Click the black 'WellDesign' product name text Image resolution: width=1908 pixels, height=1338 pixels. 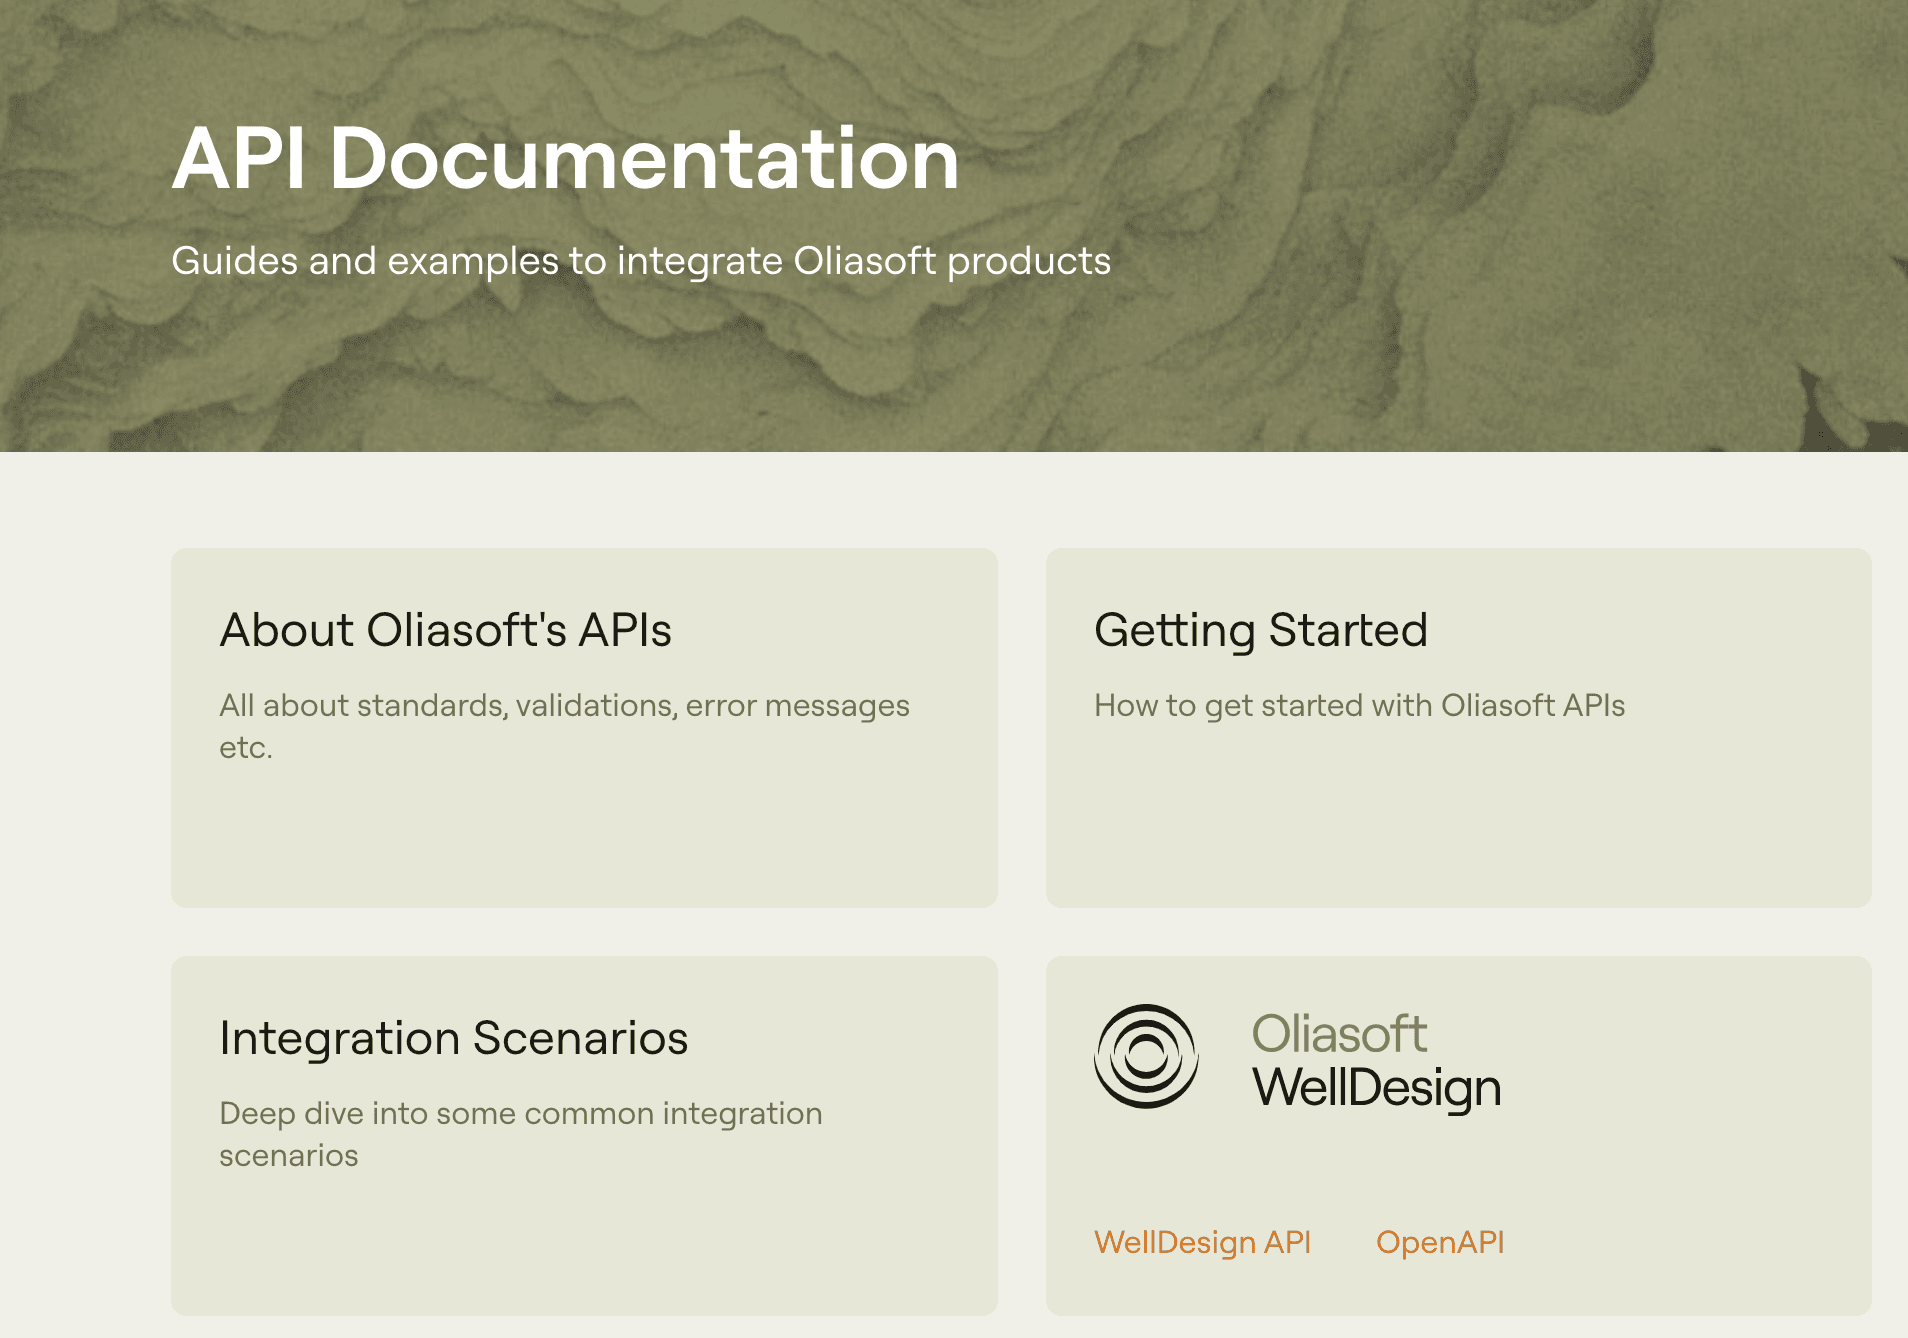1376,1088
